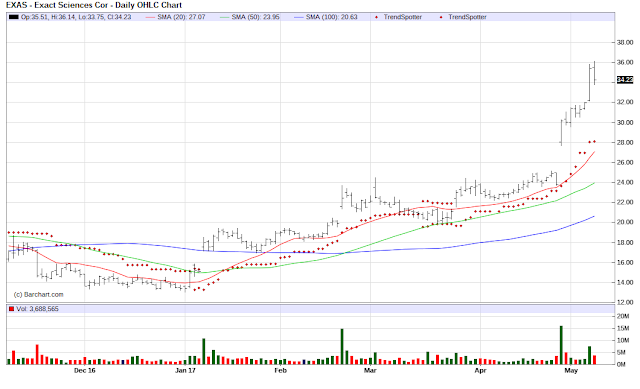This screenshot has height=389, width=640.
Task: Click the 38.00 price axis label
Action: point(625,42)
